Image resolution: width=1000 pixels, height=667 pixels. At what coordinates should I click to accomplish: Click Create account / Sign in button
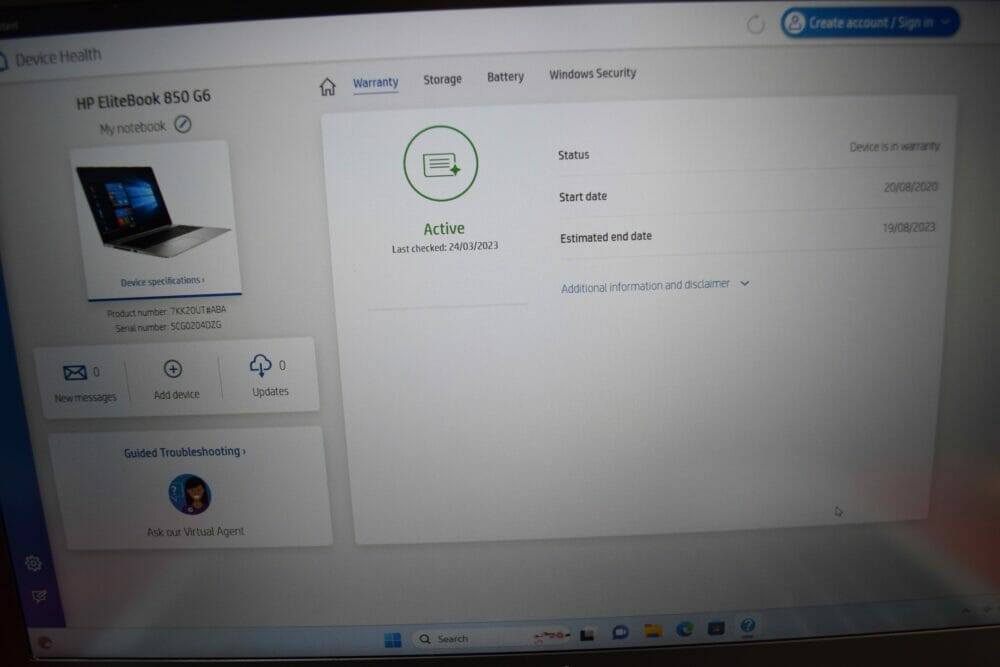(x=870, y=23)
